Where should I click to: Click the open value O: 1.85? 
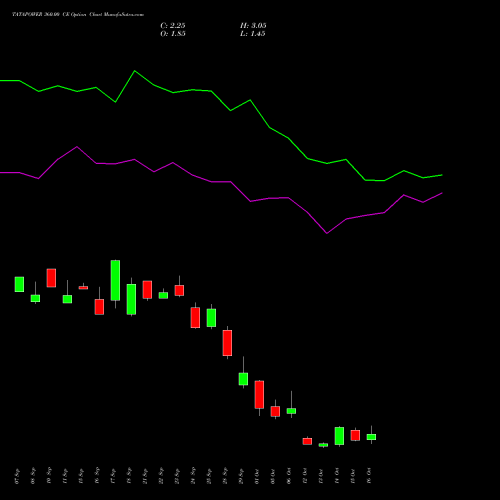173,34
